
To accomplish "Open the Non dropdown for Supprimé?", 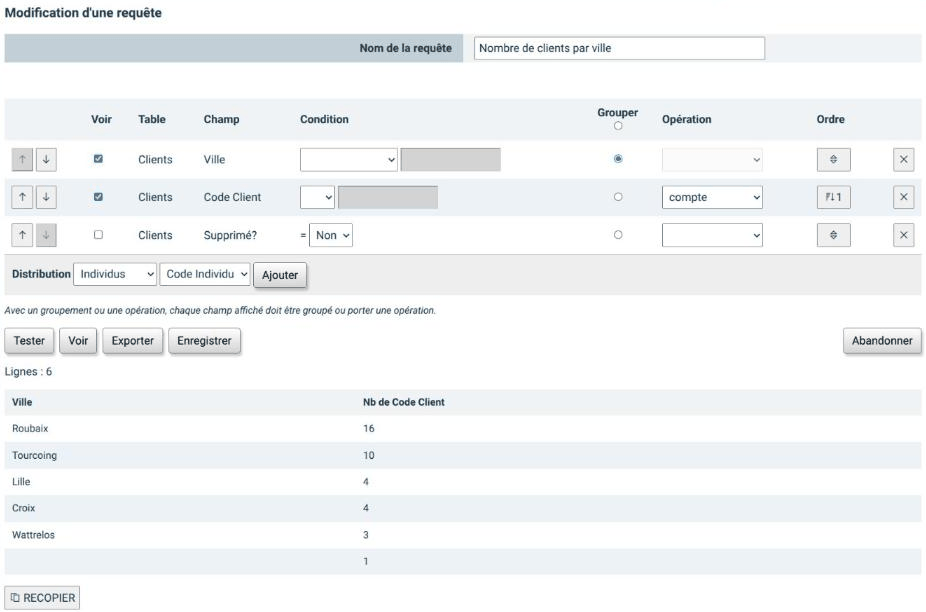I will [x=331, y=235].
